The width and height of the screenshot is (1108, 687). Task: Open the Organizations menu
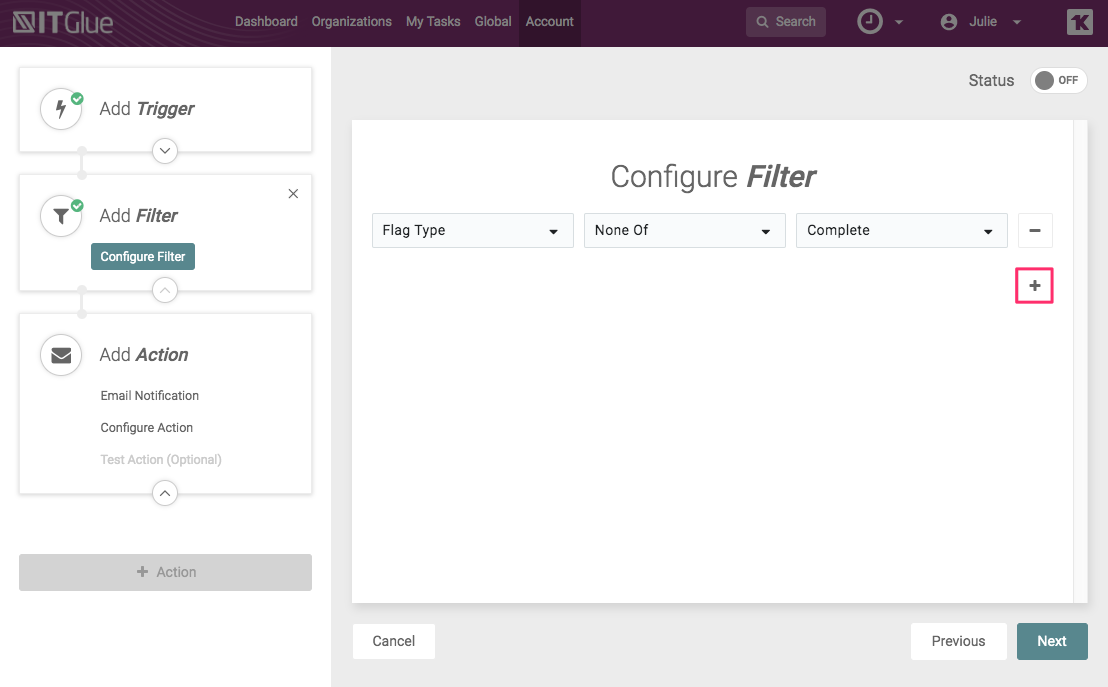click(351, 22)
